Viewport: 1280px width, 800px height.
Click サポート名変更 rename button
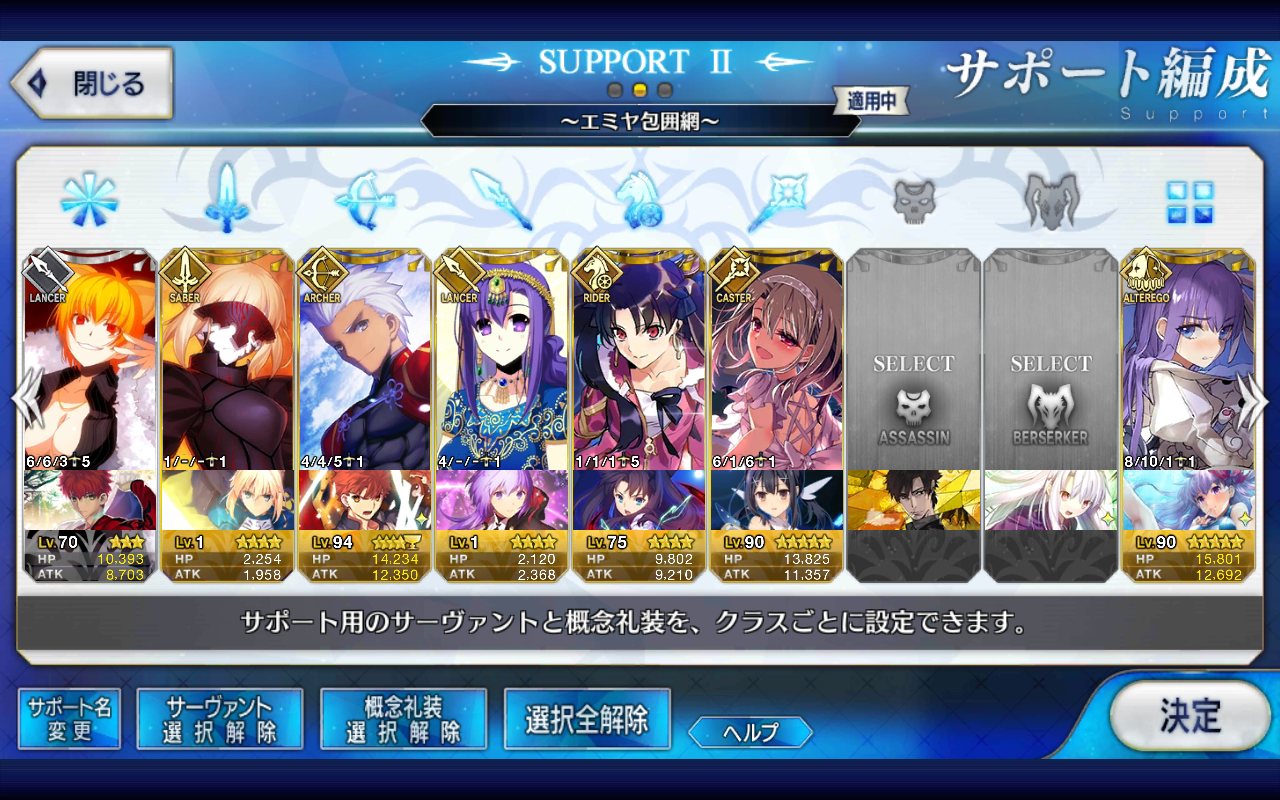point(69,718)
